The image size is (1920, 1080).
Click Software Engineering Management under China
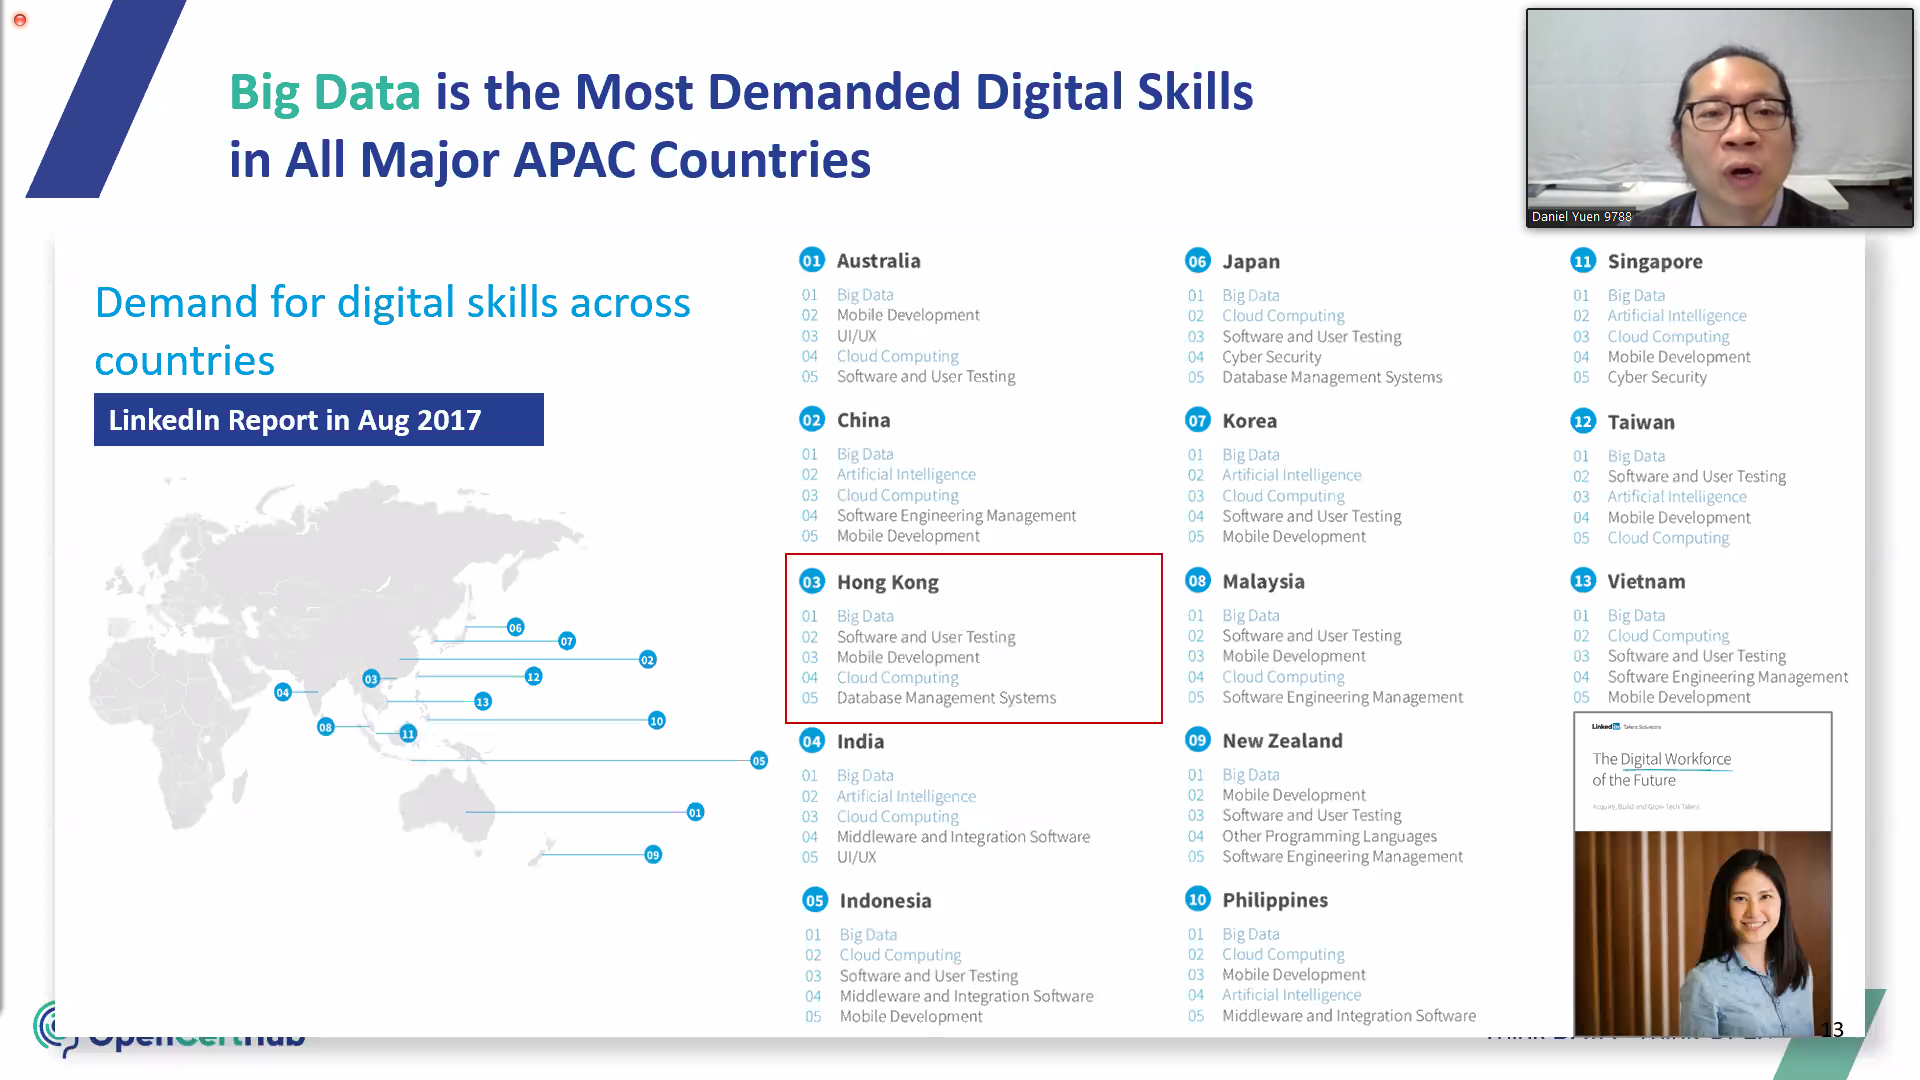[x=956, y=516]
